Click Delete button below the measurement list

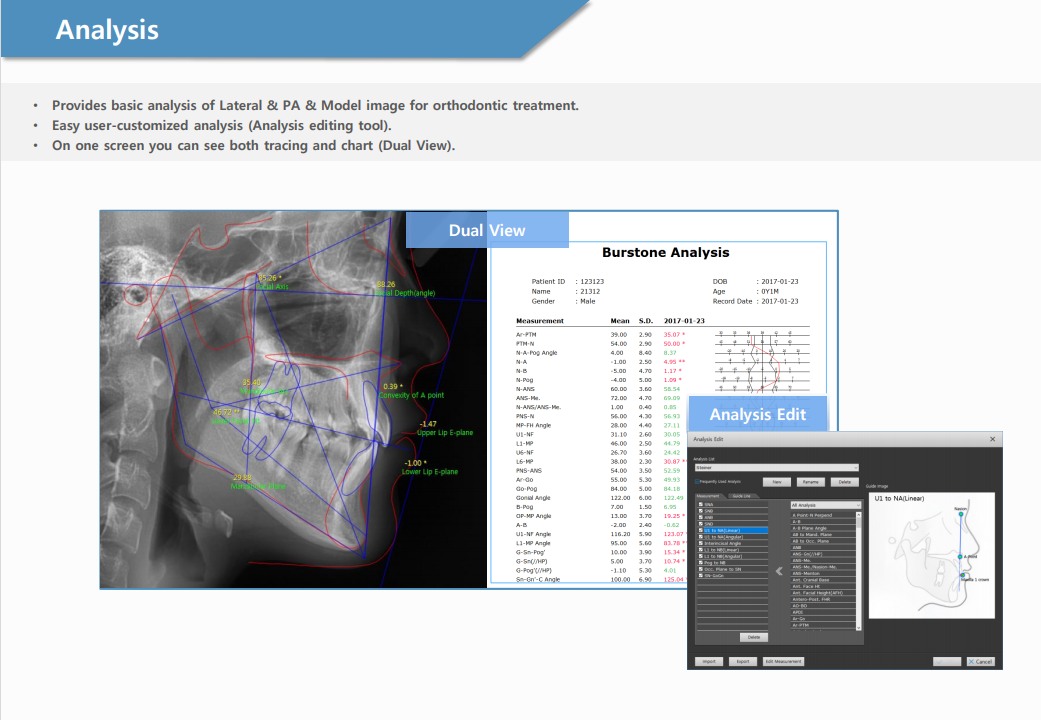754,637
